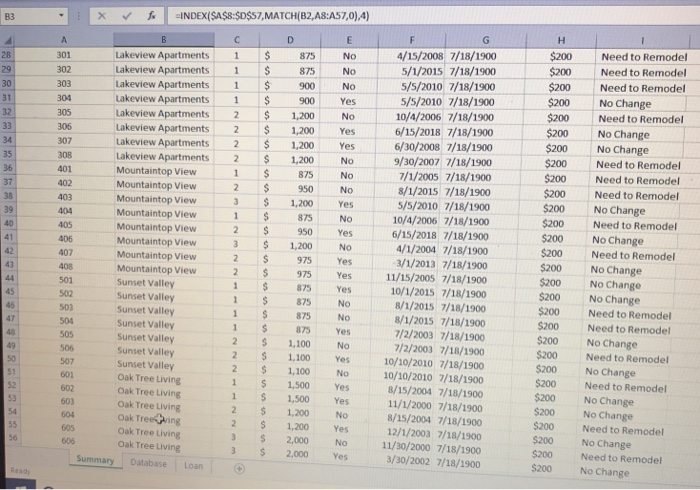Click the date cell 9/30/2007
This screenshot has height=490, width=700.
[x=417, y=162]
